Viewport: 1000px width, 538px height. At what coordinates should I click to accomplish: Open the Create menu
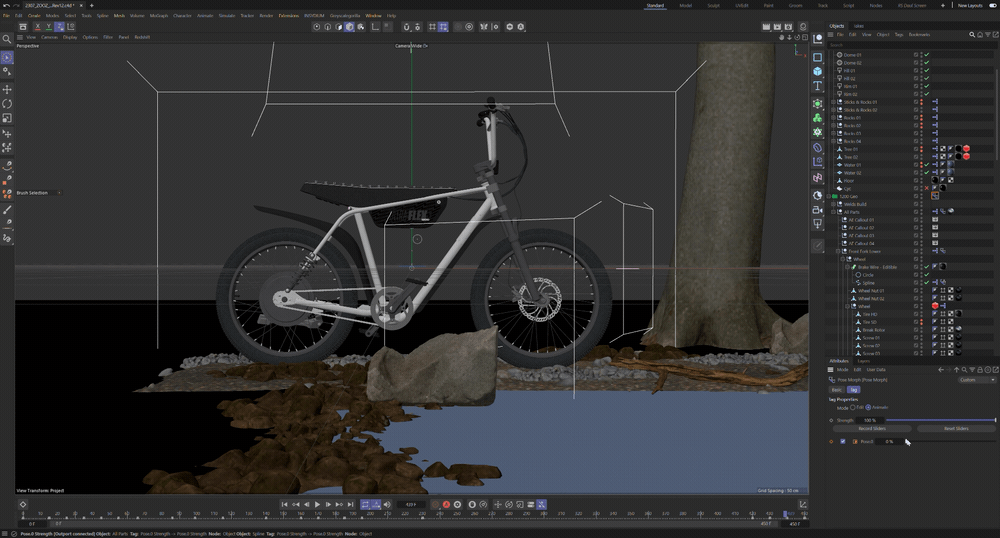(x=34, y=15)
